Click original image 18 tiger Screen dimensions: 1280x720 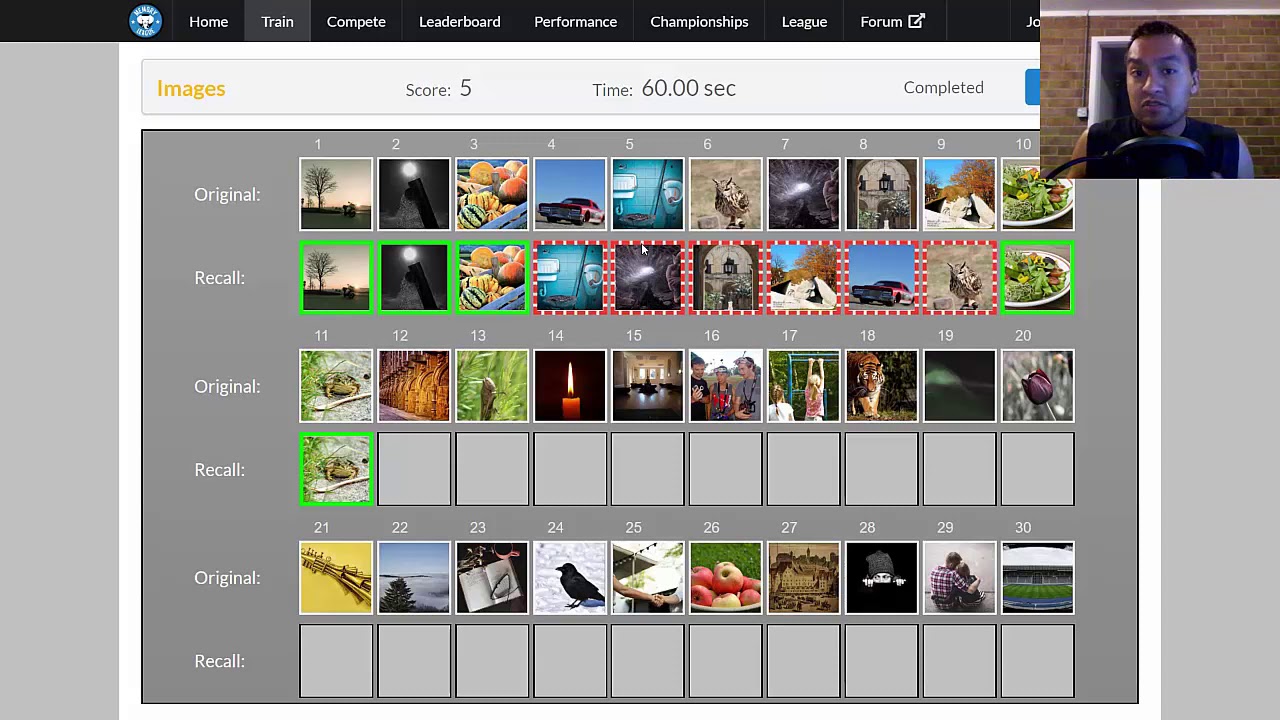882,386
